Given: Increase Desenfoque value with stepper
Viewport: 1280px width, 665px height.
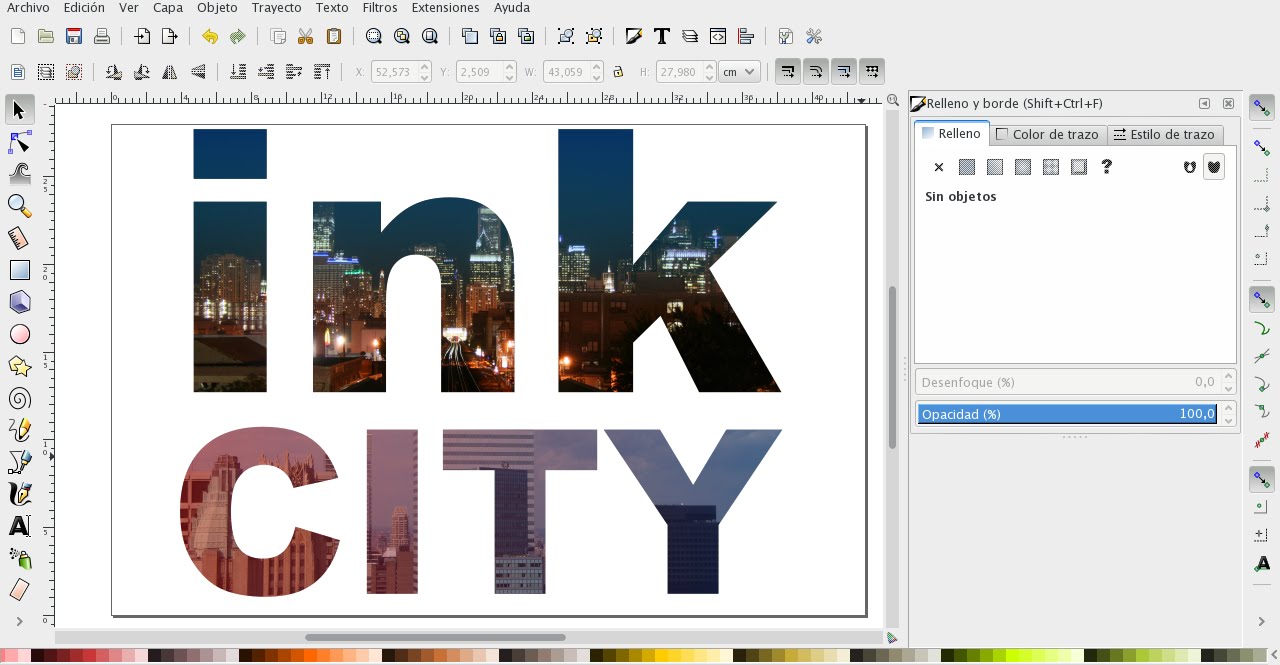Looking at the screenshot, I should click(x=1228, y=376).
